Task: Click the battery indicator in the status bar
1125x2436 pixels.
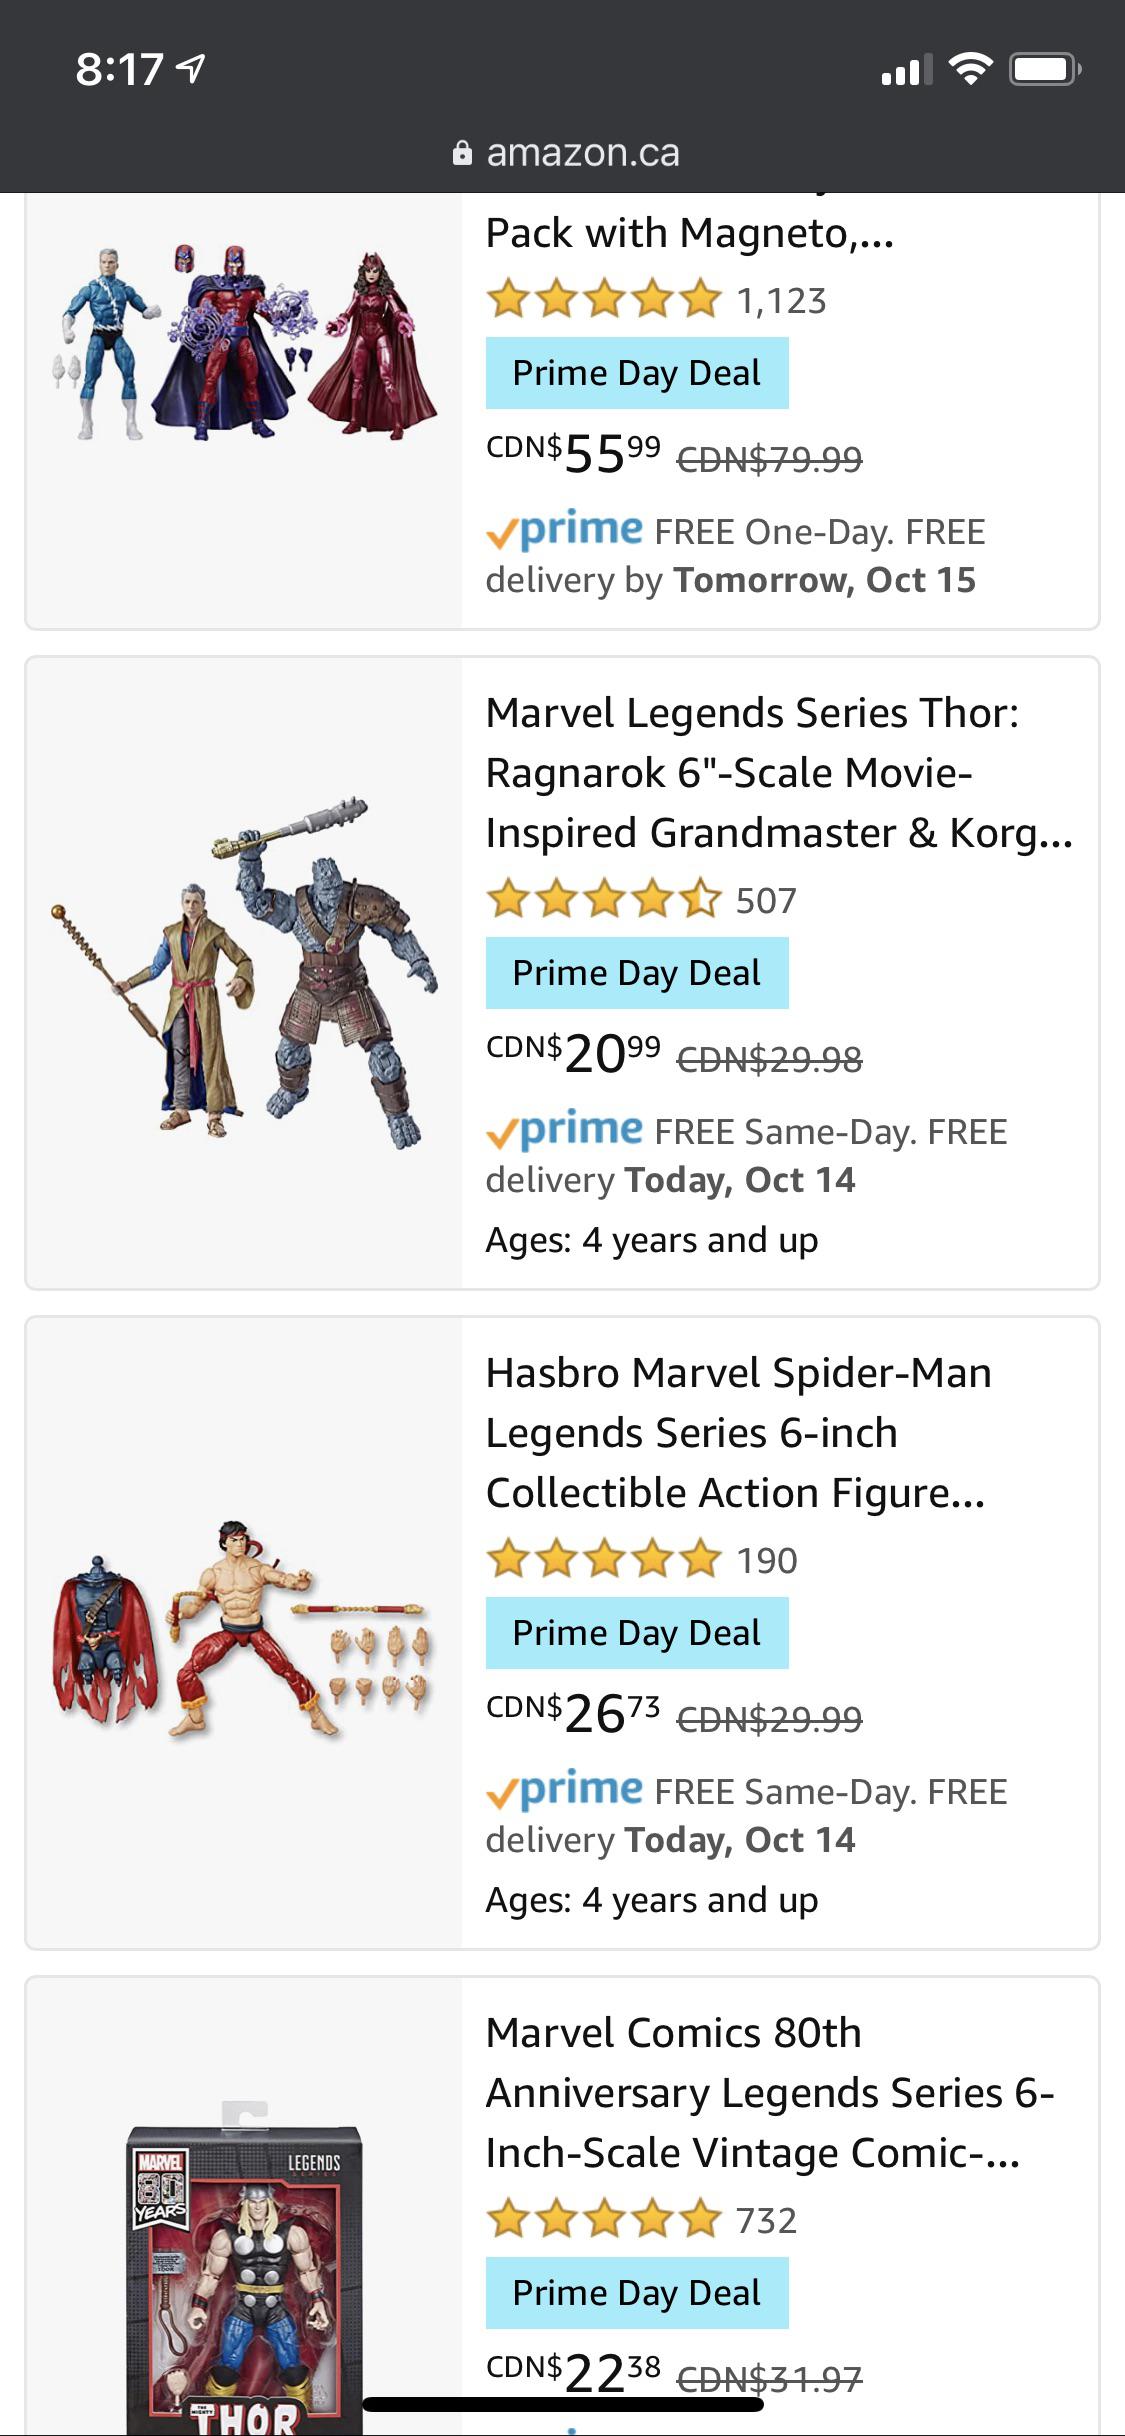Action: (x=1043, y=70)
